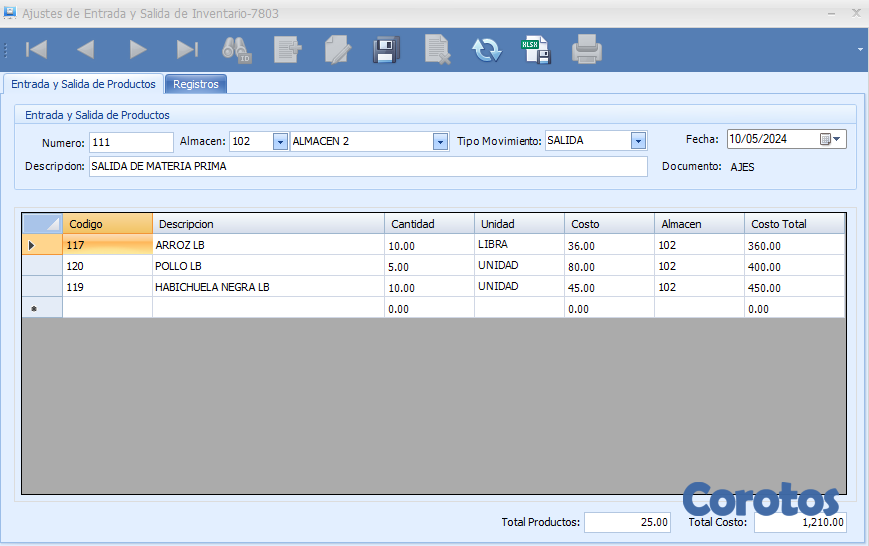Switch to the Registros tab
Image resolution: width=869 pixels, height=546 pixels.
pos(196,84)
